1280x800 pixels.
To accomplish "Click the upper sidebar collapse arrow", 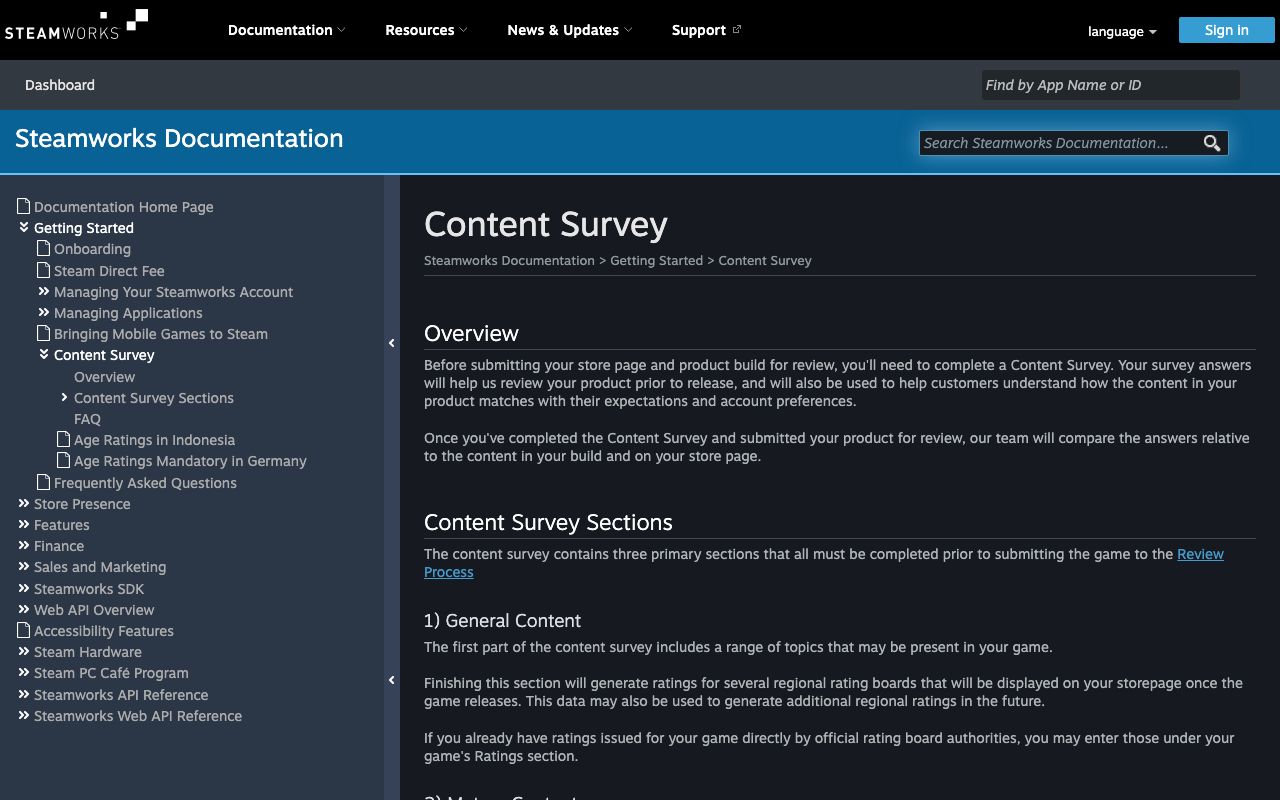I will 392,343.
